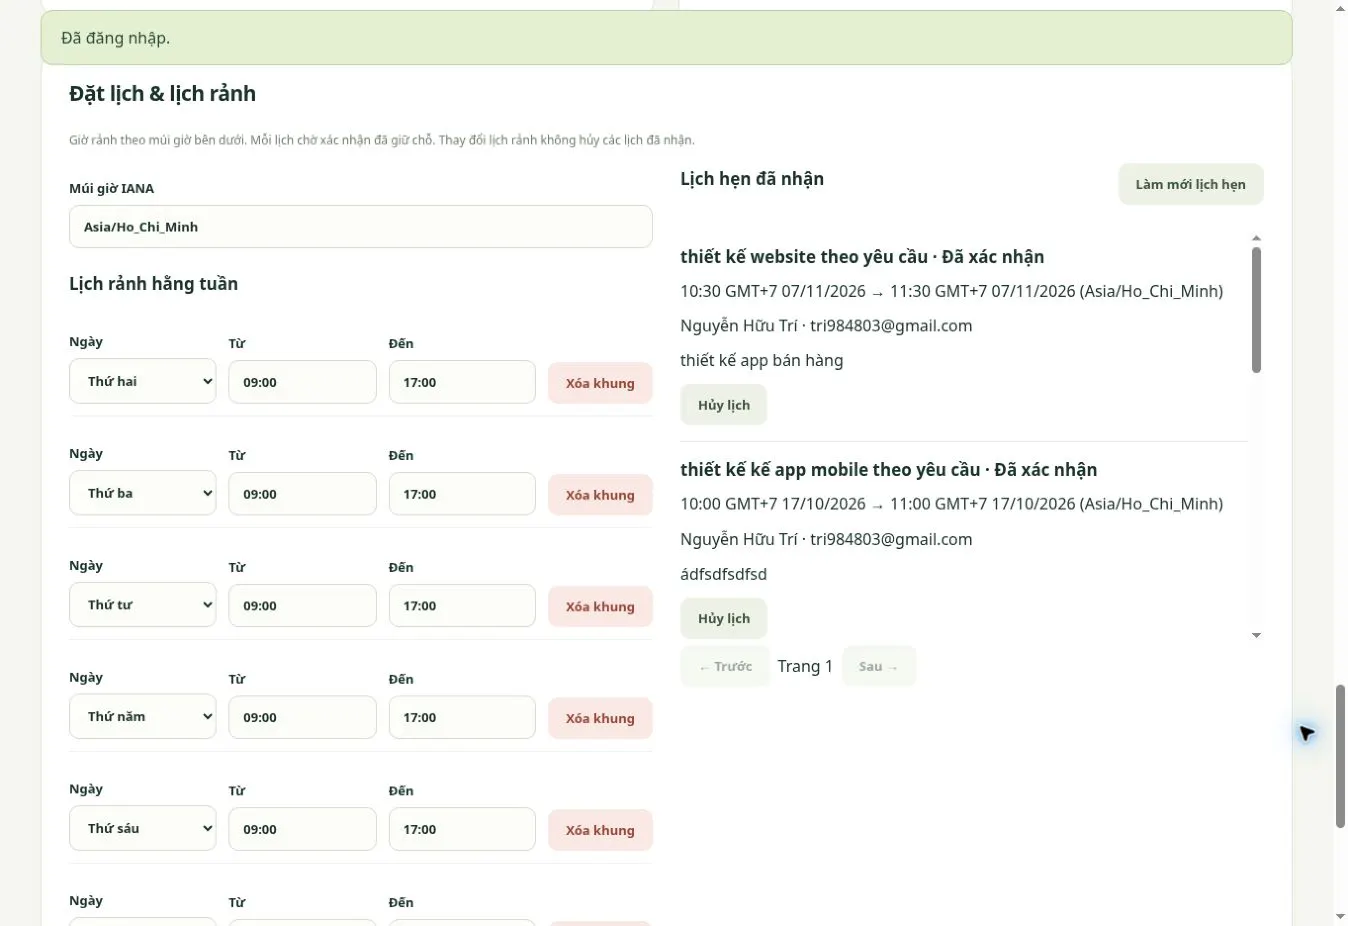Viewport: 1348px width, 926px height.
Task: Delete the Thứ hai slot with Xóa khung
Action: 600,383
